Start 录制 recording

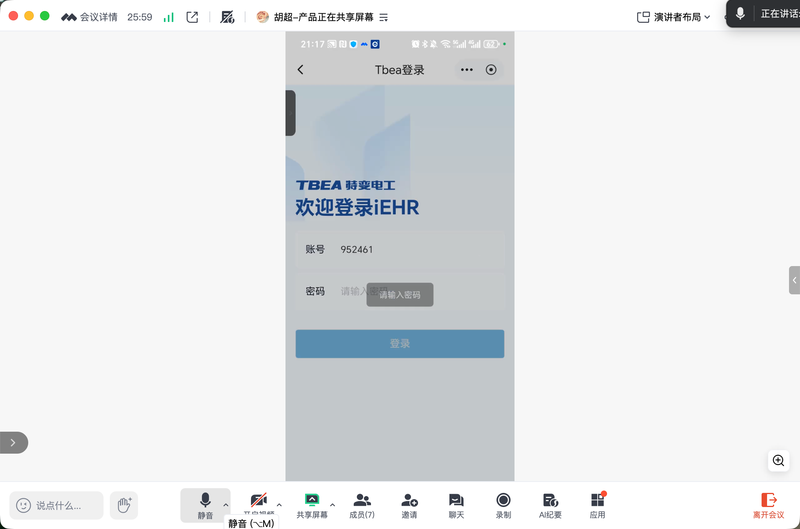click(x=503, y=506)
